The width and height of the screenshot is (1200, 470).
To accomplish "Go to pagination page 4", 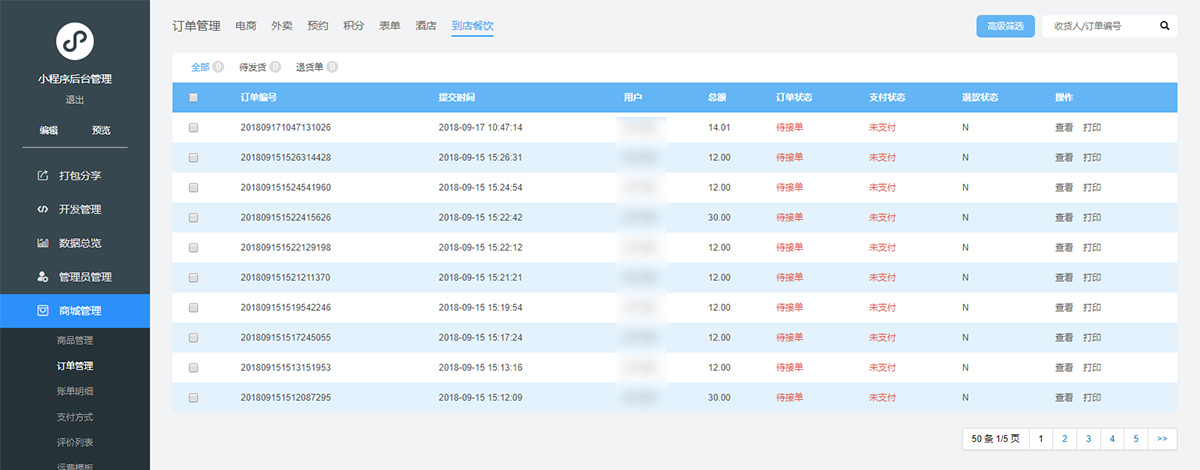I will coord(1113,438).
